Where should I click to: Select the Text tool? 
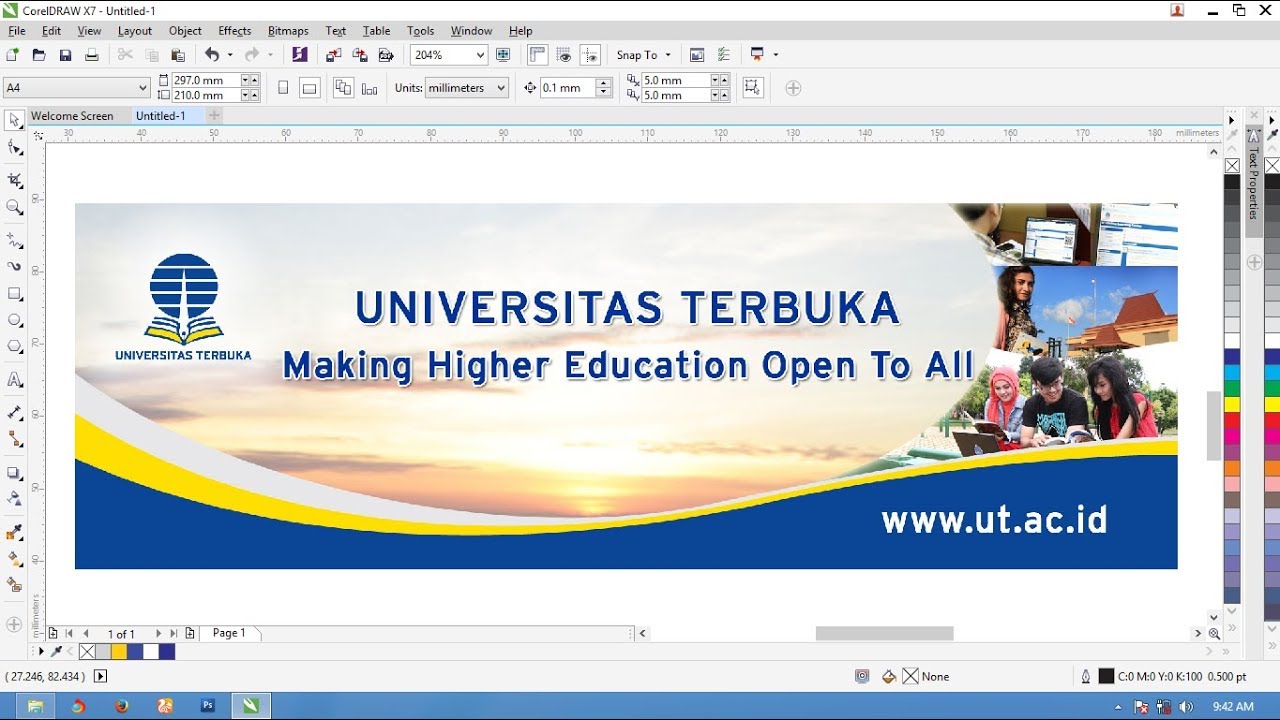pos(14,380)
